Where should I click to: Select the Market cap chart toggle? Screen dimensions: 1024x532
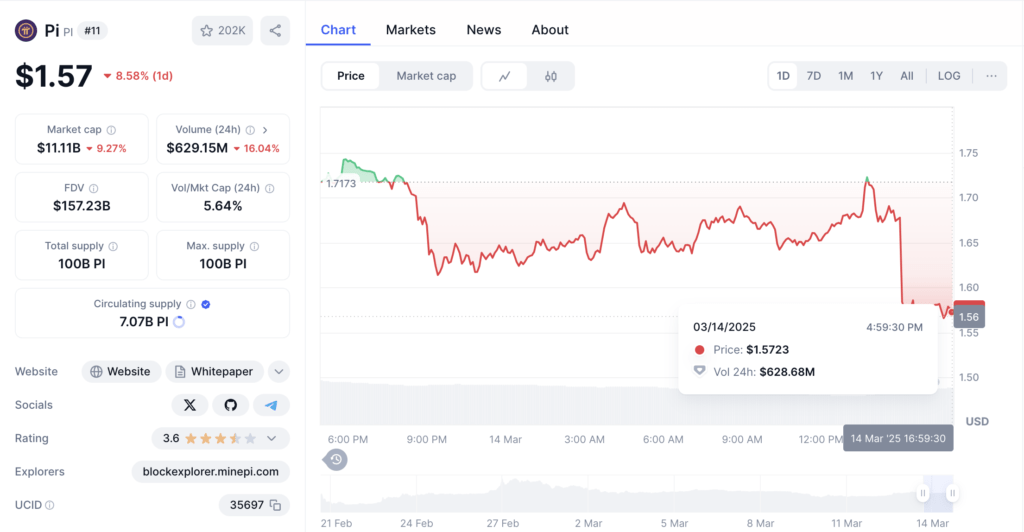point(426,76)
